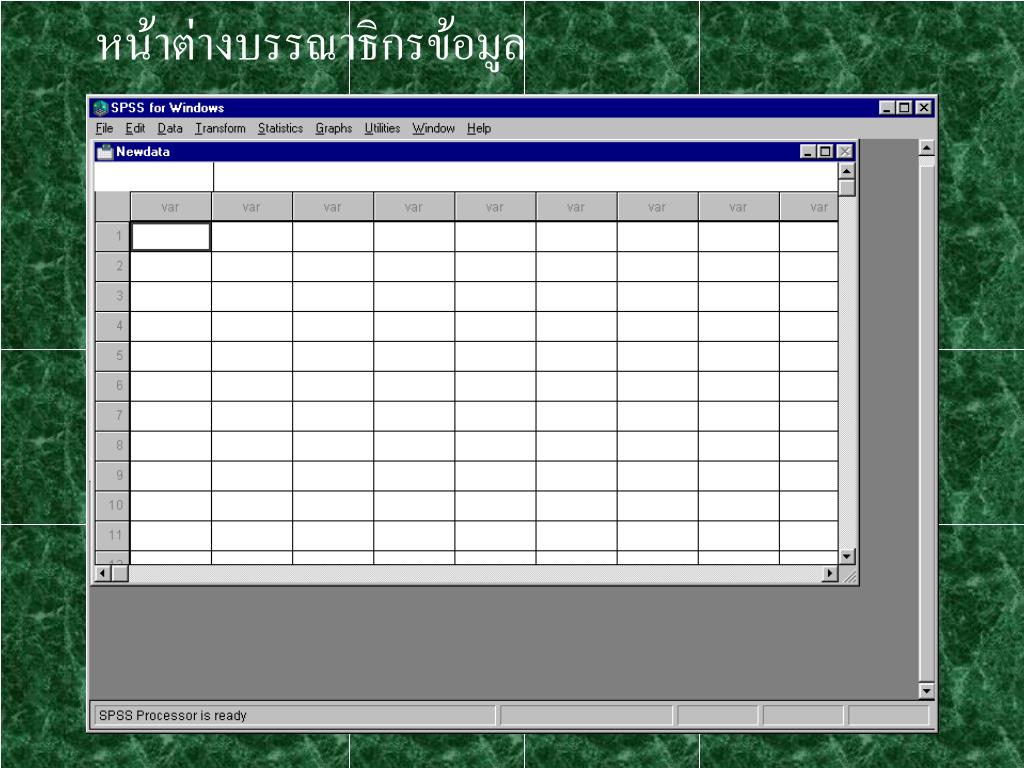Click the grid's top-left corner select-all box
Screen dimensions: 1024x768
(x=112, y=207)
